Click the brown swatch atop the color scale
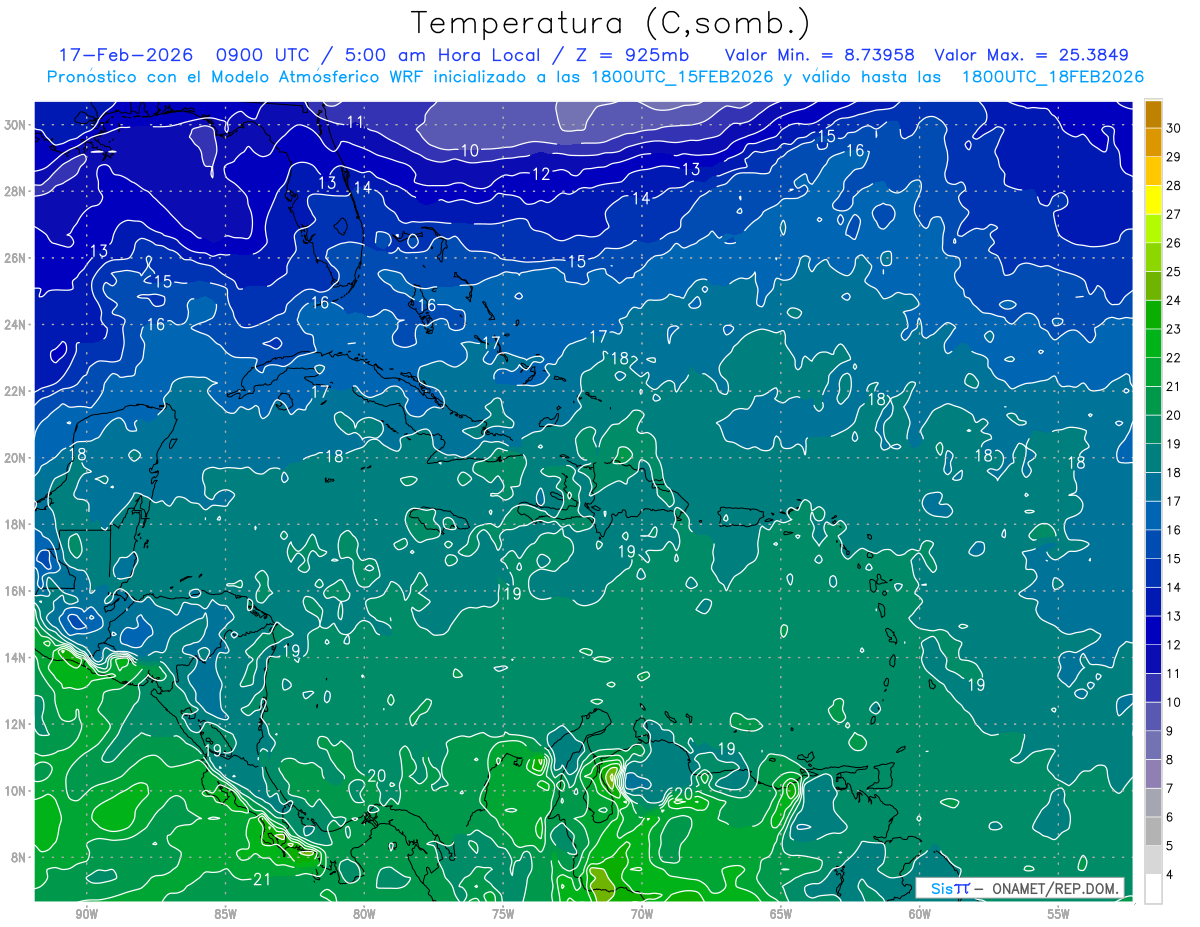The height and width of the screenshot is (927, 1200). point(1154,115)
